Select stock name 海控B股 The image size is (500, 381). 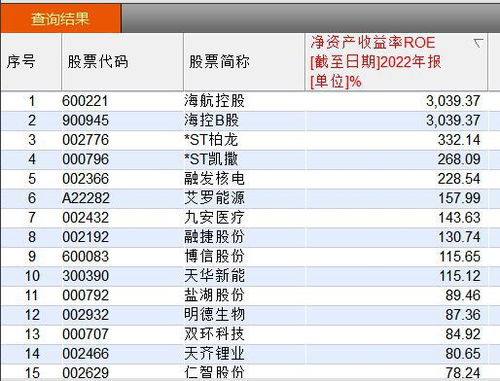click(x=211, y=120)
